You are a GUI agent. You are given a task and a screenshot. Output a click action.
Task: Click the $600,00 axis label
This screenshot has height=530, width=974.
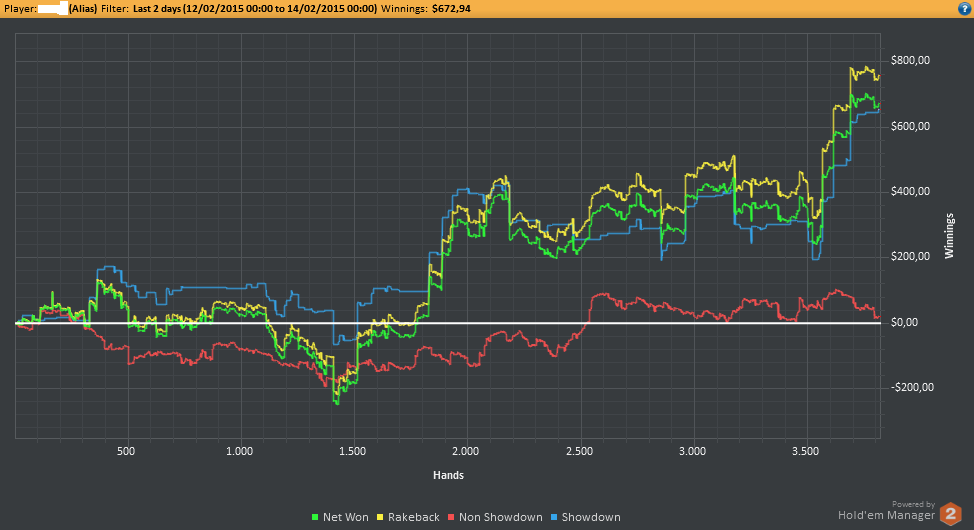point(911,126)
